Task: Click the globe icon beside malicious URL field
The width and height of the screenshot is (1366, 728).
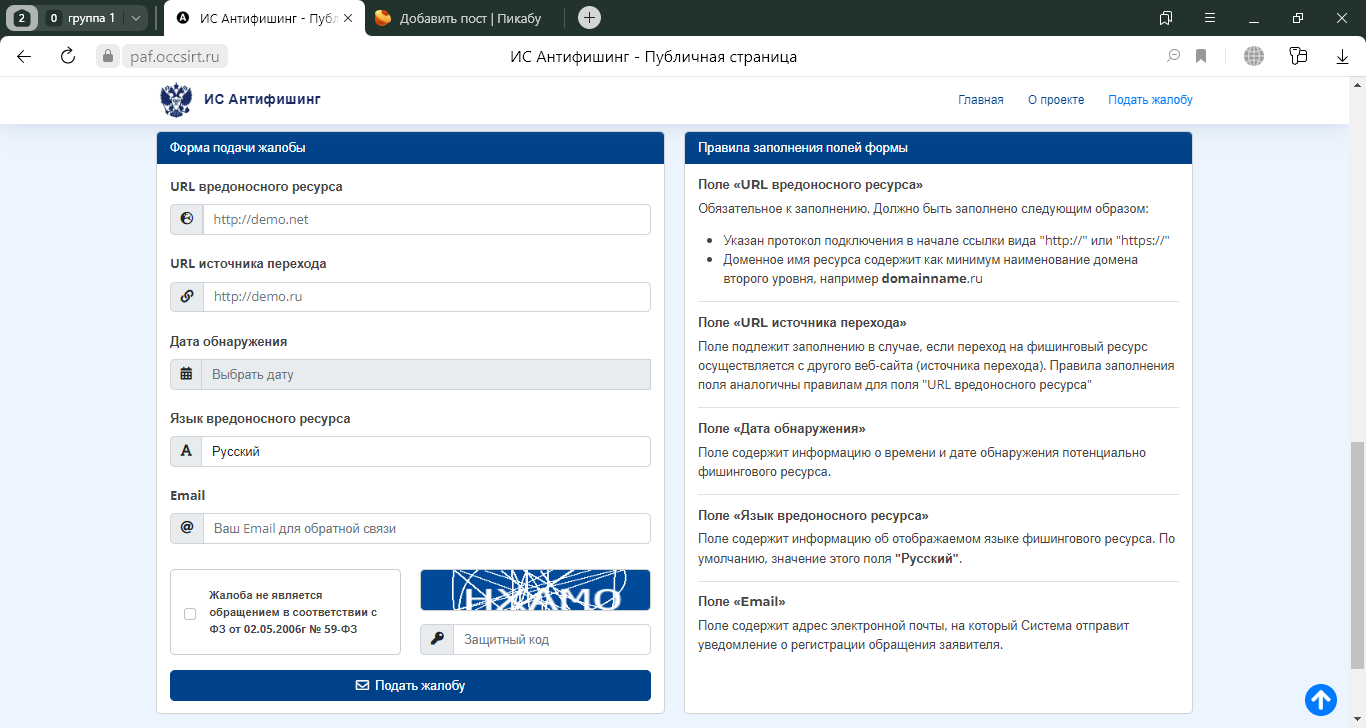Action: click(187, 220)
